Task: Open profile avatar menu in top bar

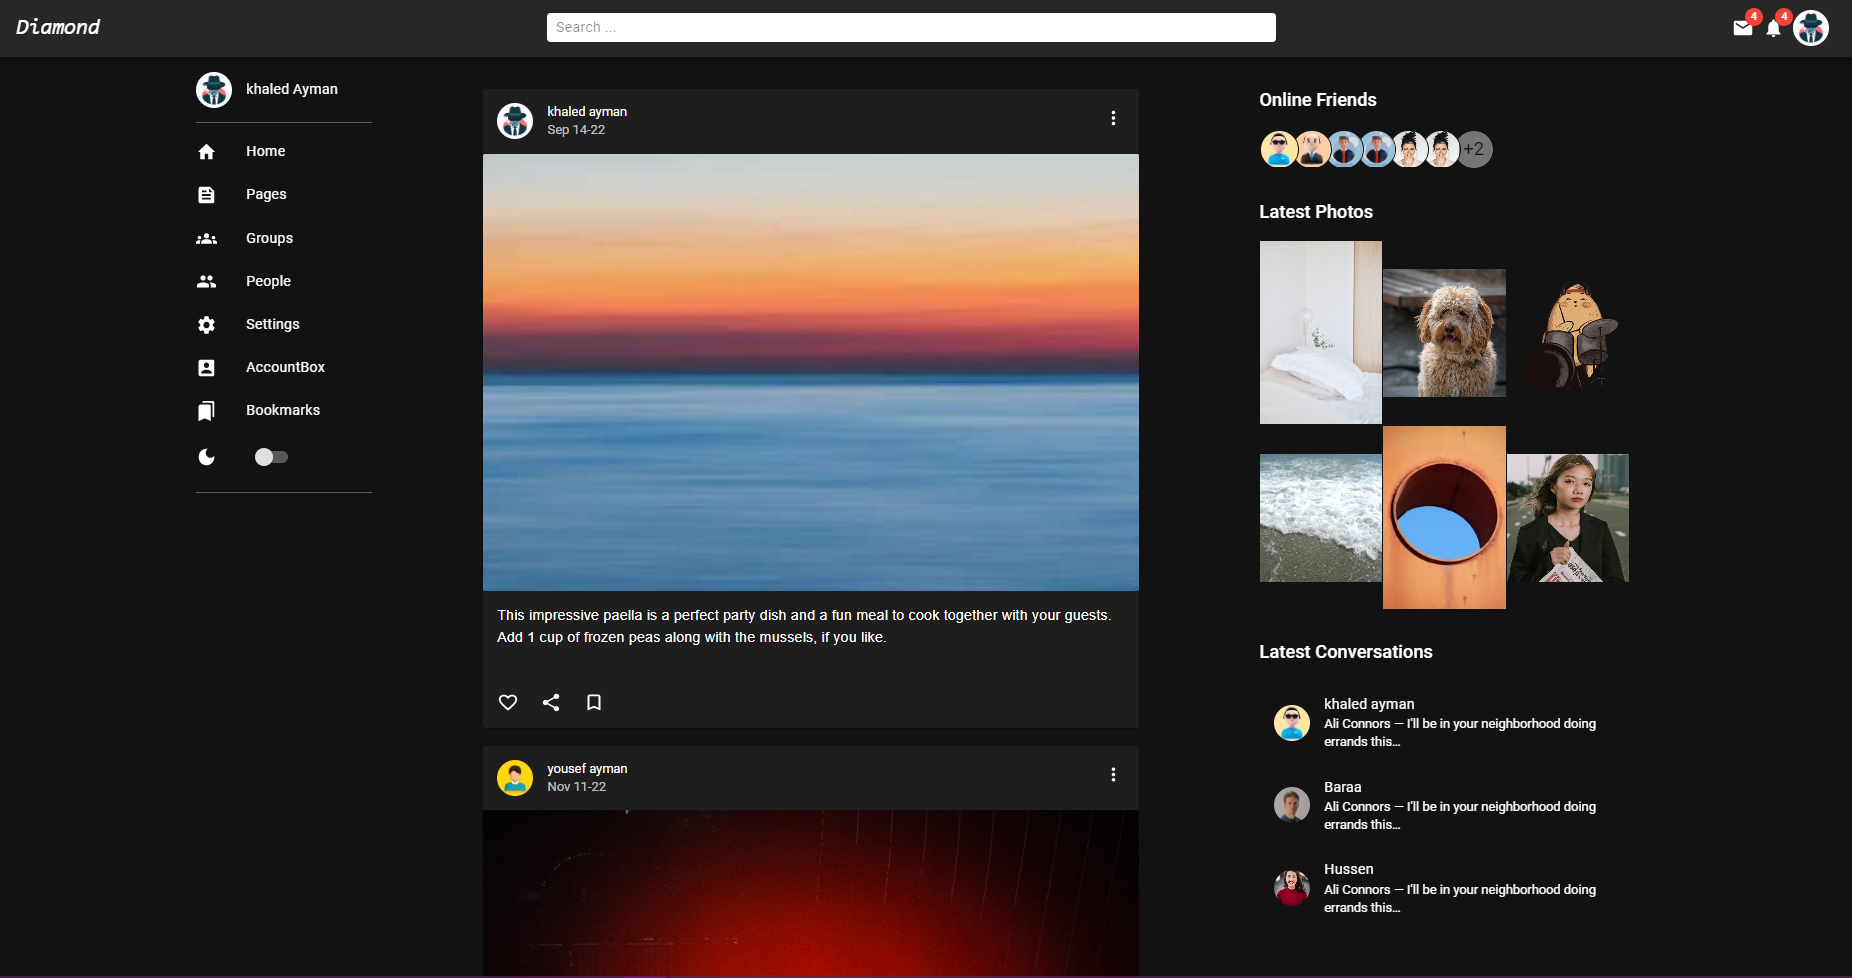Action: point(1811,28)
